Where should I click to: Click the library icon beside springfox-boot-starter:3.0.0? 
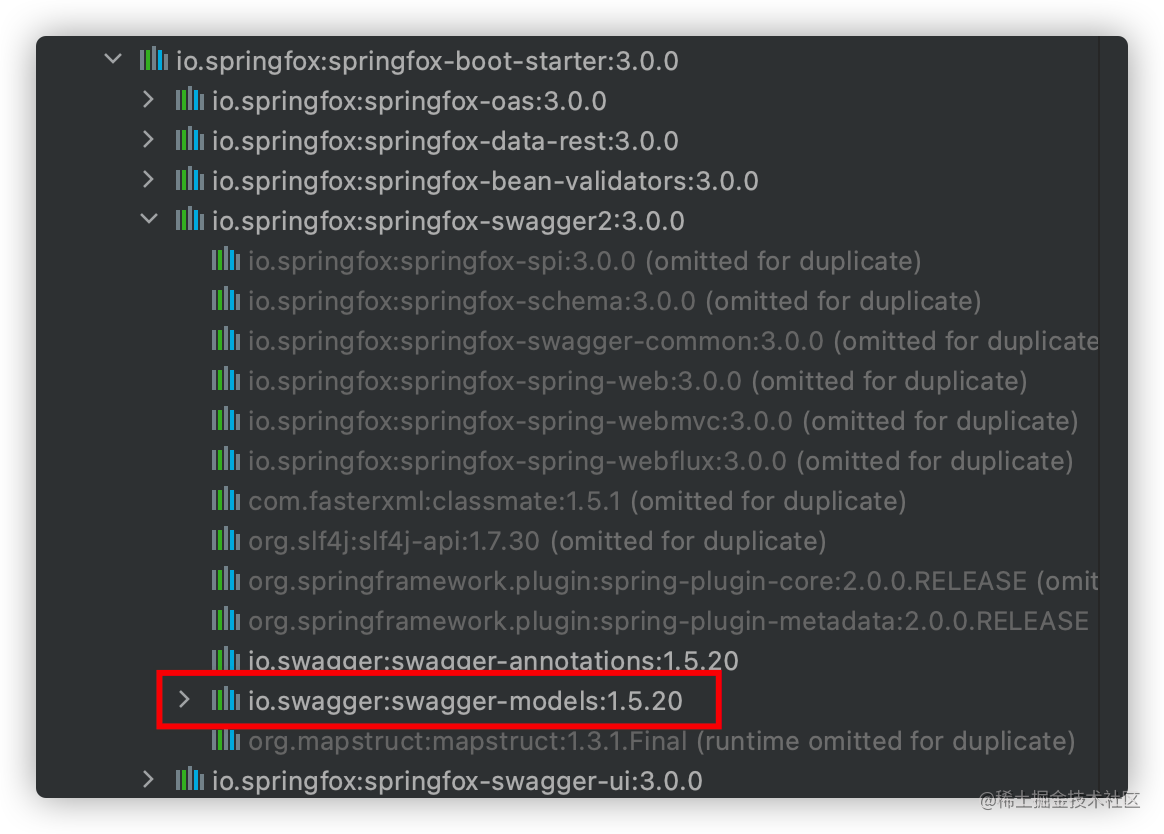pyautogui.click(x=154, y=59)
